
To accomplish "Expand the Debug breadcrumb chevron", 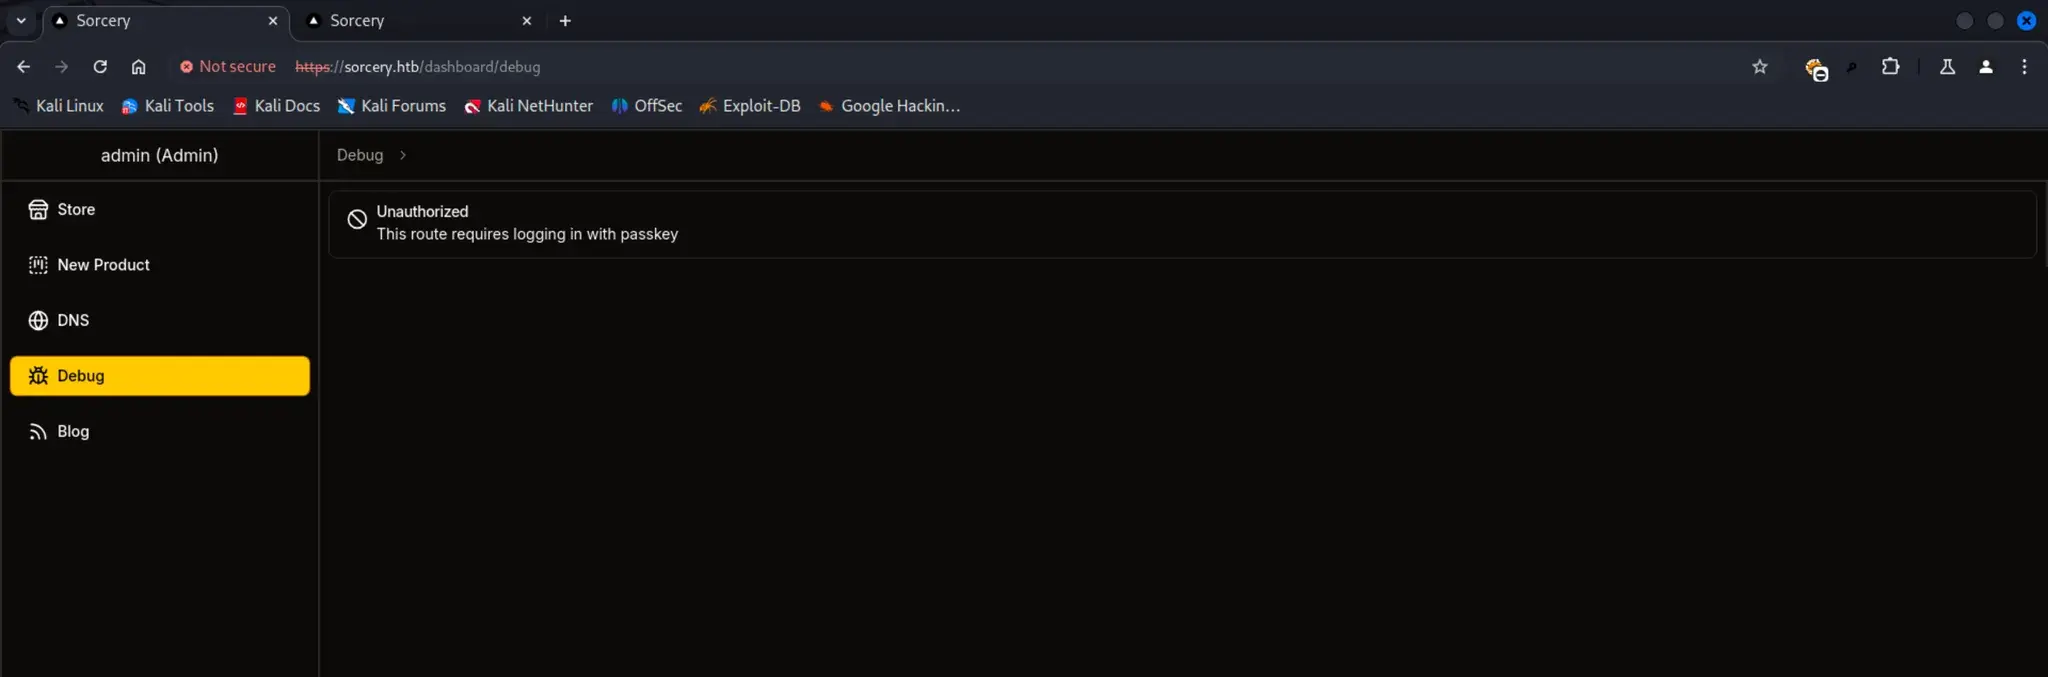I will point(403,156).
